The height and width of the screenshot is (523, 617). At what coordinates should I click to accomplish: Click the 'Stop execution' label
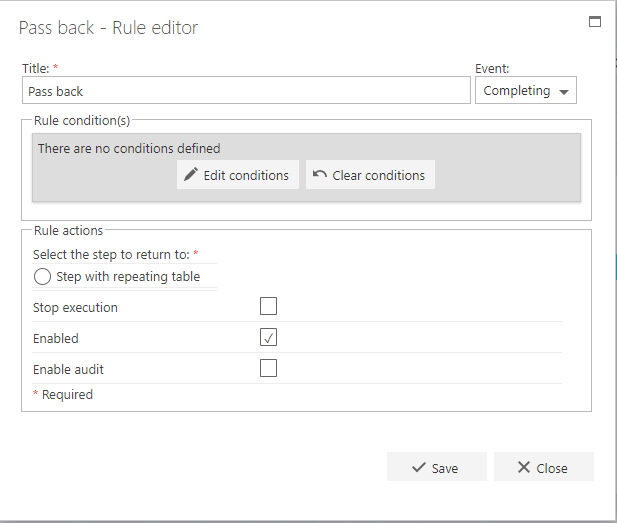(x=75, y=307)
